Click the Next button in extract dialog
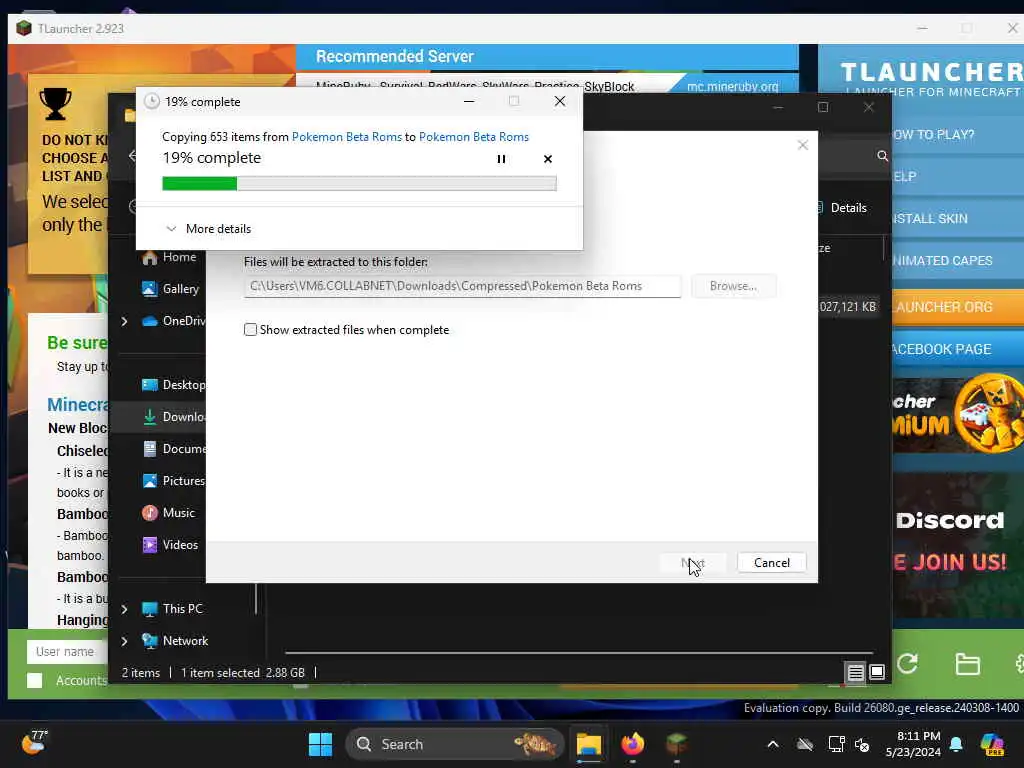This screenshot has width=1024, height=768. click(x=693, y=563)
